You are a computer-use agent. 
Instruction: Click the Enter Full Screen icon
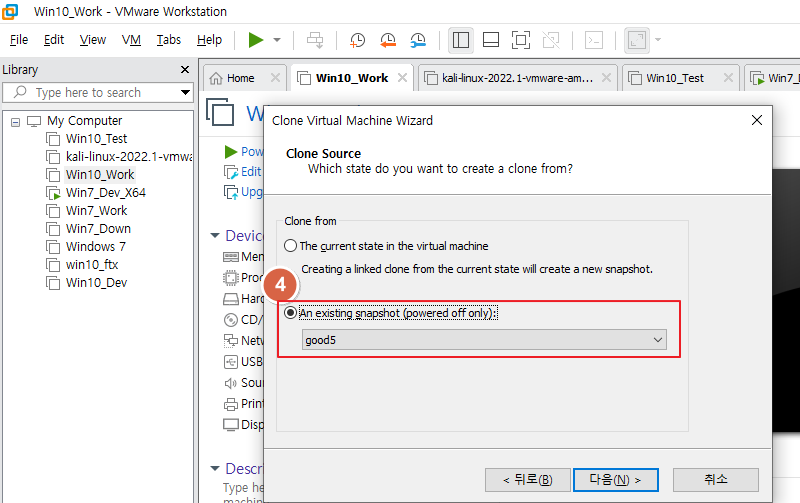[521, 40]
